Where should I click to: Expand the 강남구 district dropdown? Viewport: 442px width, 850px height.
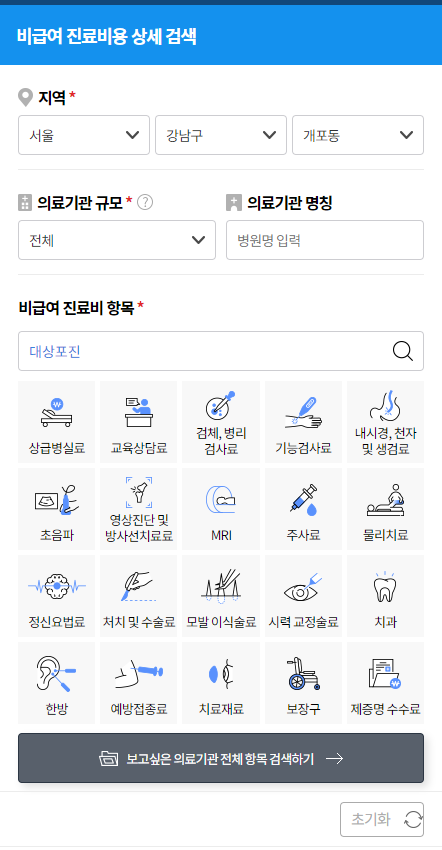(x=221, y=135)
